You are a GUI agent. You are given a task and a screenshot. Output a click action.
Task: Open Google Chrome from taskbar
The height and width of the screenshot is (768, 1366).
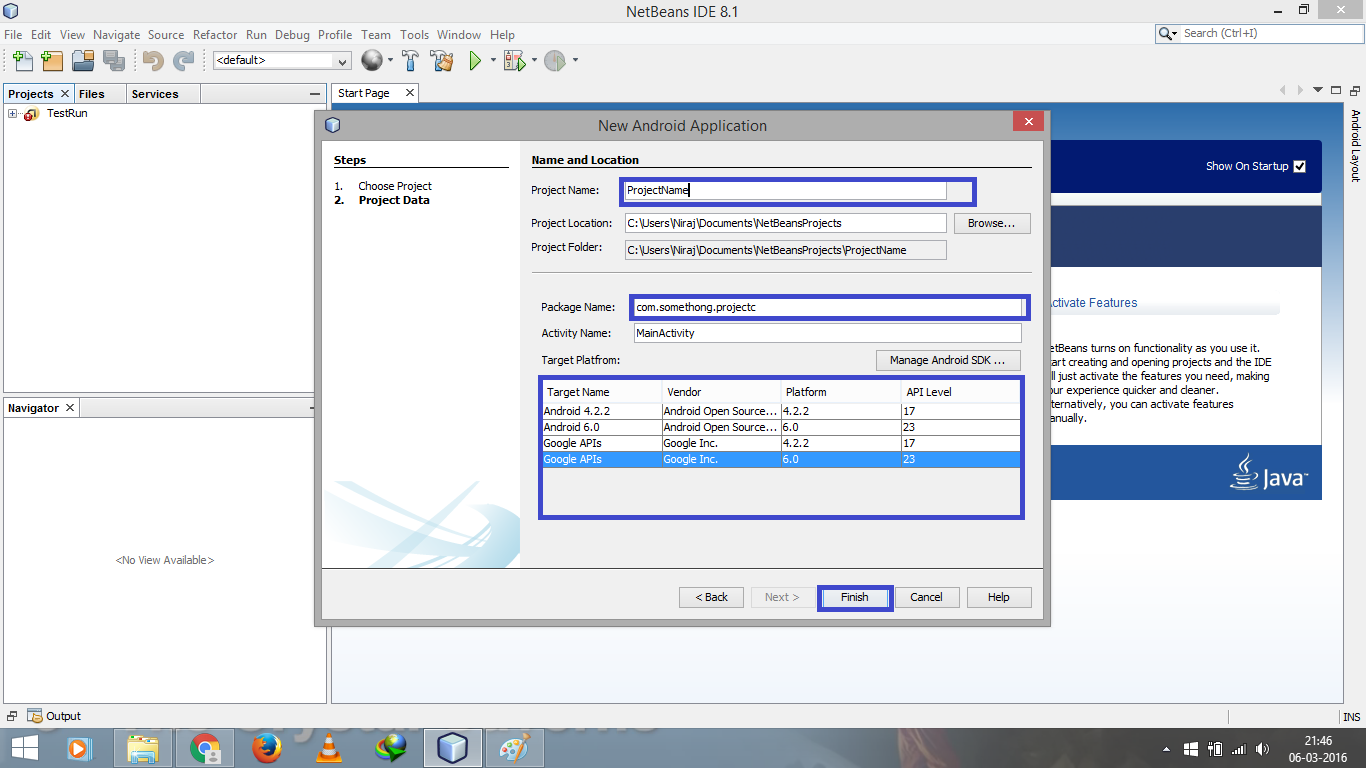[205, 748]
